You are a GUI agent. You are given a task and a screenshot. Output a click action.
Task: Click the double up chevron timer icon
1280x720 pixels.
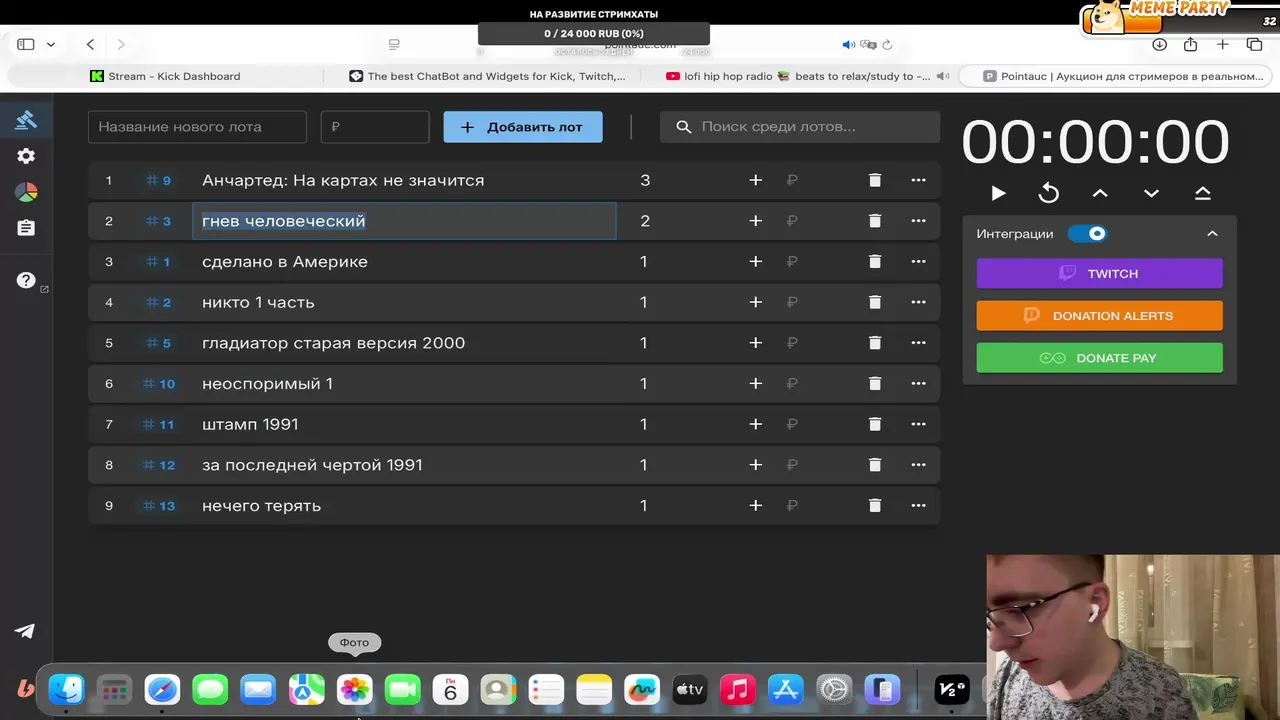click(1203, 193)
